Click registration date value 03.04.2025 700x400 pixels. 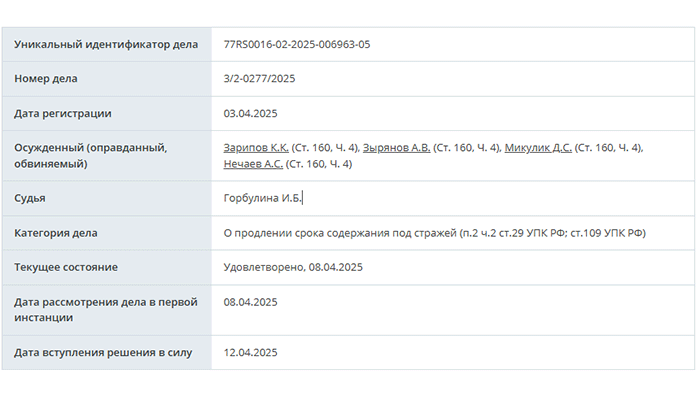[250, 114]
